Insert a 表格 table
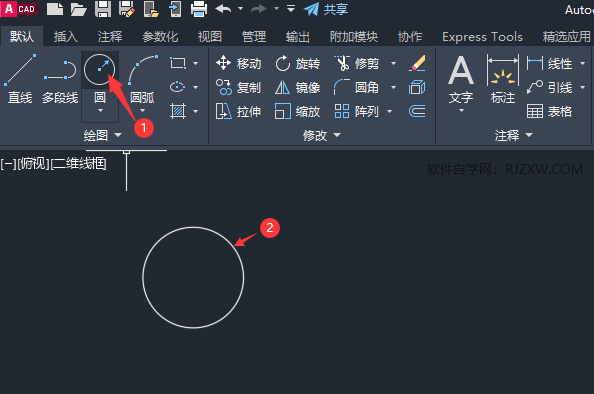This screenshot has width=594, height=394. tap(549, 111)
